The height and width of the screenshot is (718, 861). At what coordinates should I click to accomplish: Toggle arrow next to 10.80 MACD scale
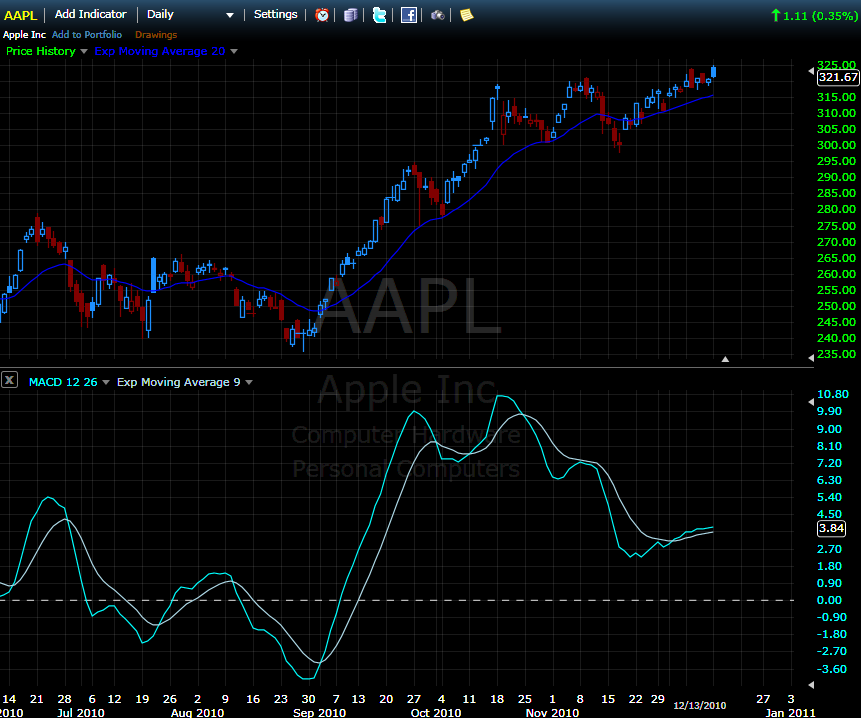(x=811, y=402)
